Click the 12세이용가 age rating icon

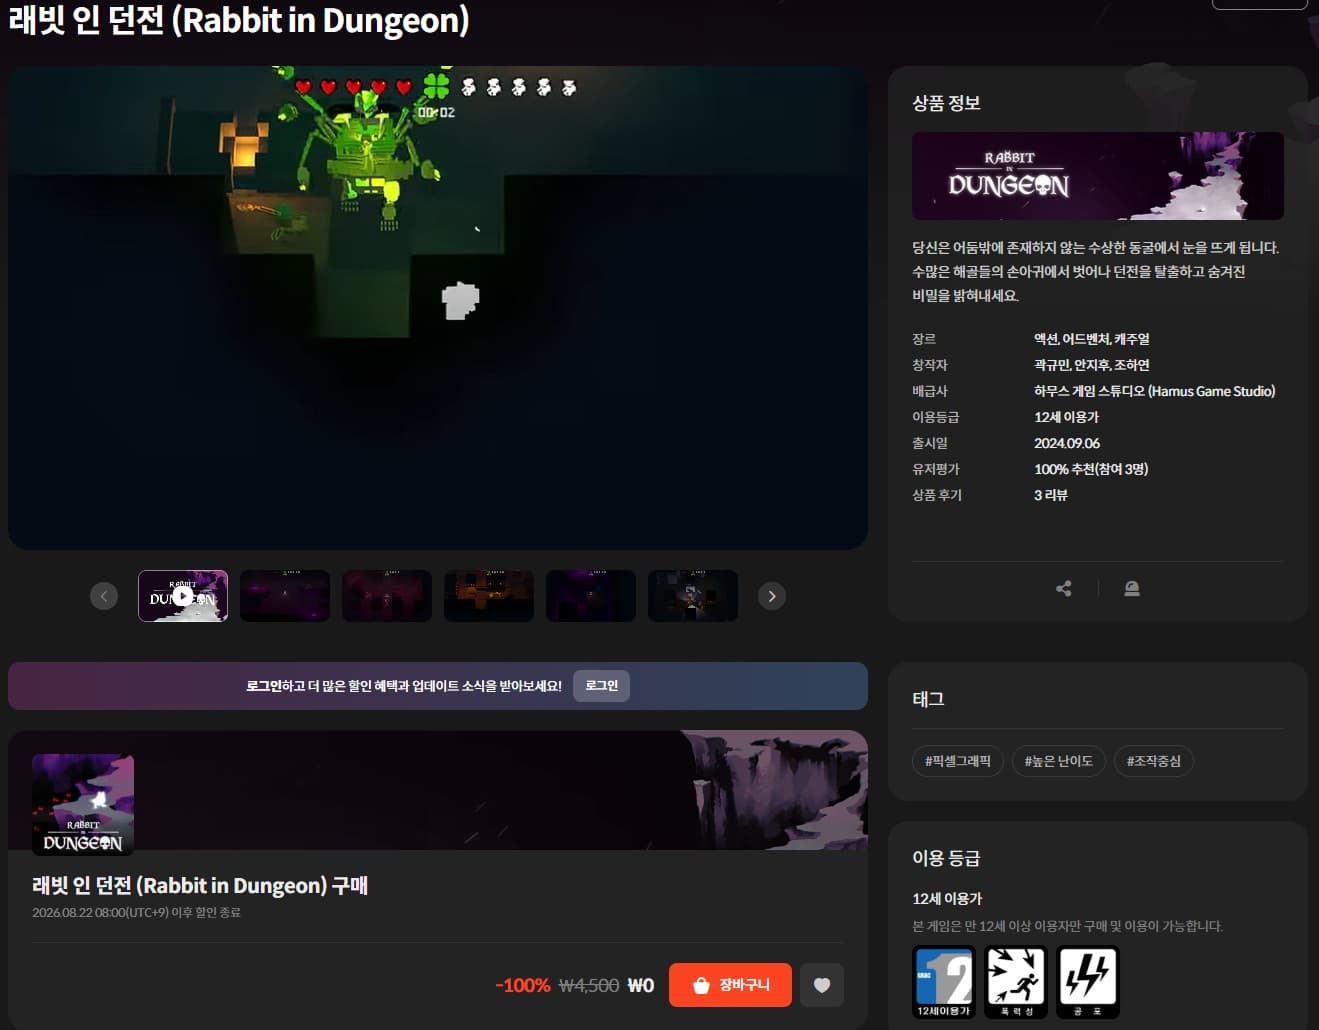[x=944, y=982]
